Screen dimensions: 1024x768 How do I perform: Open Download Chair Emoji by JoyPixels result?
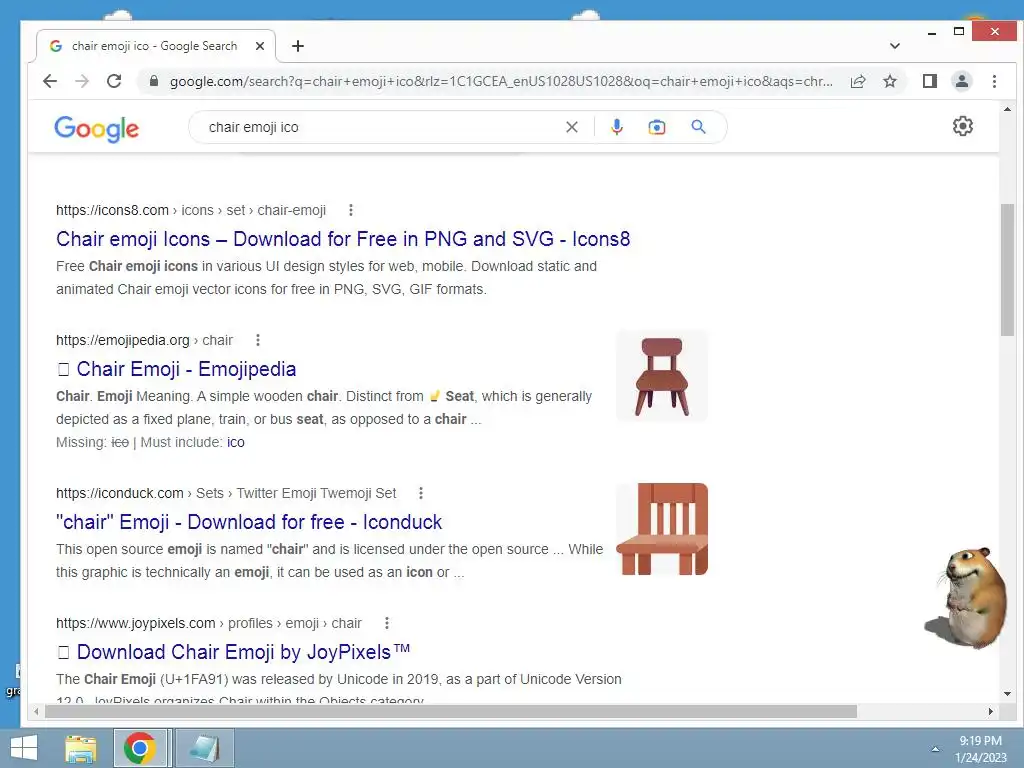(x=233, y=652)
